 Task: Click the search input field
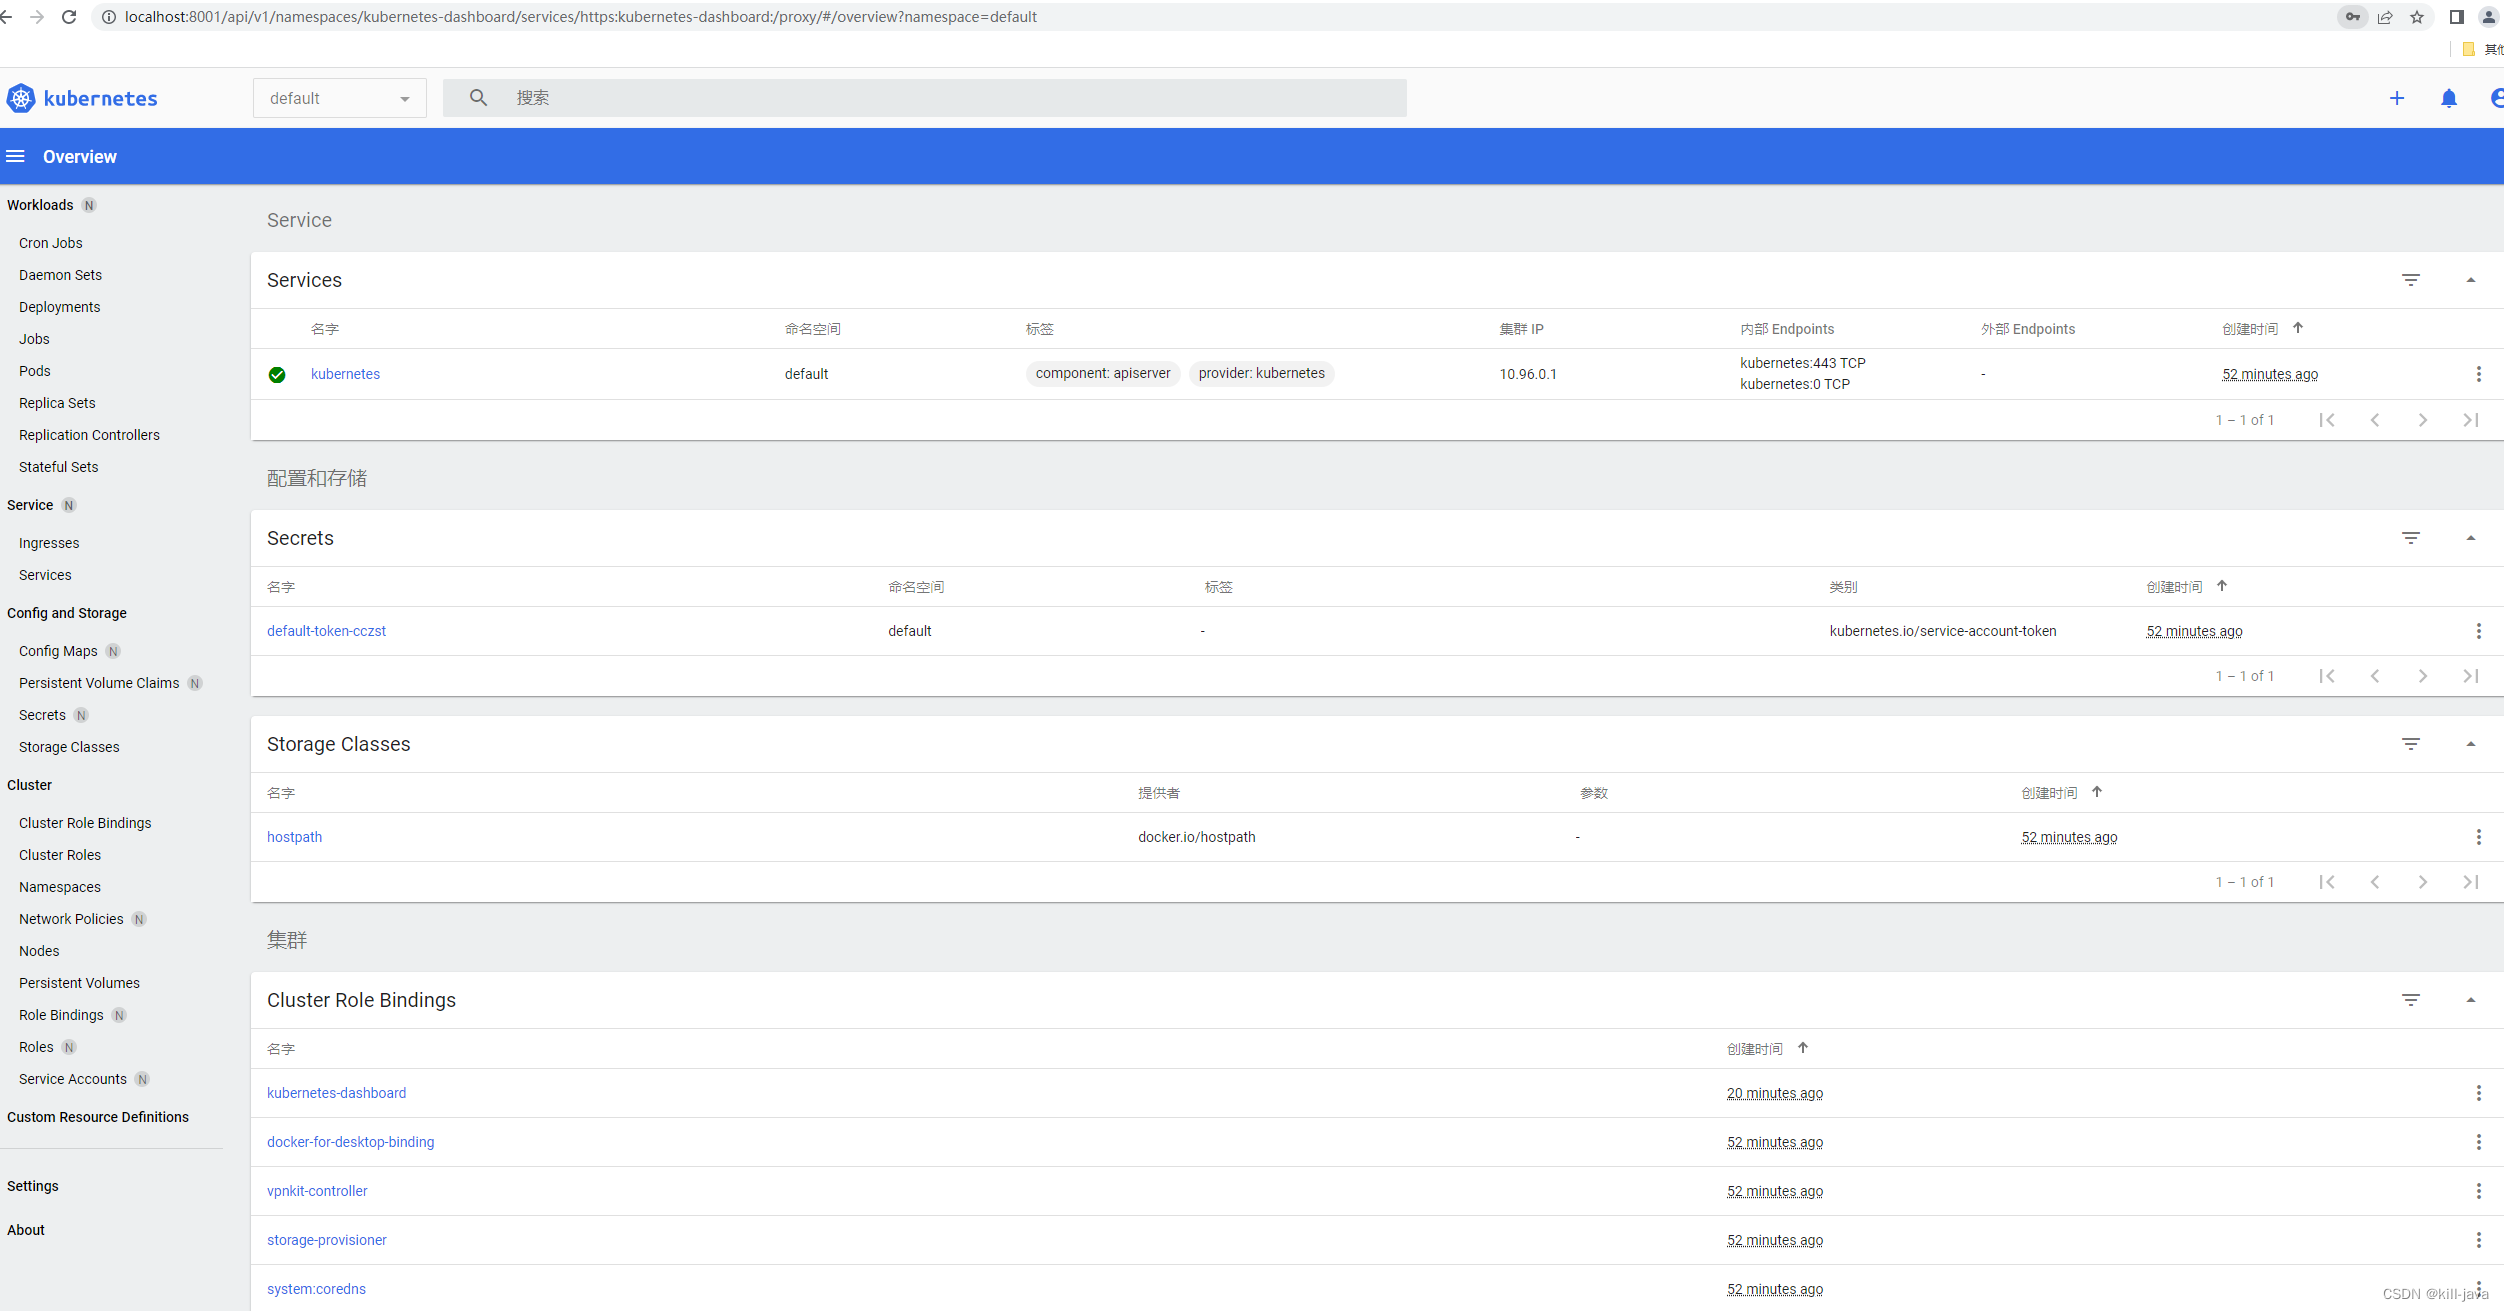pyautogui.click(x=925, y=98)
